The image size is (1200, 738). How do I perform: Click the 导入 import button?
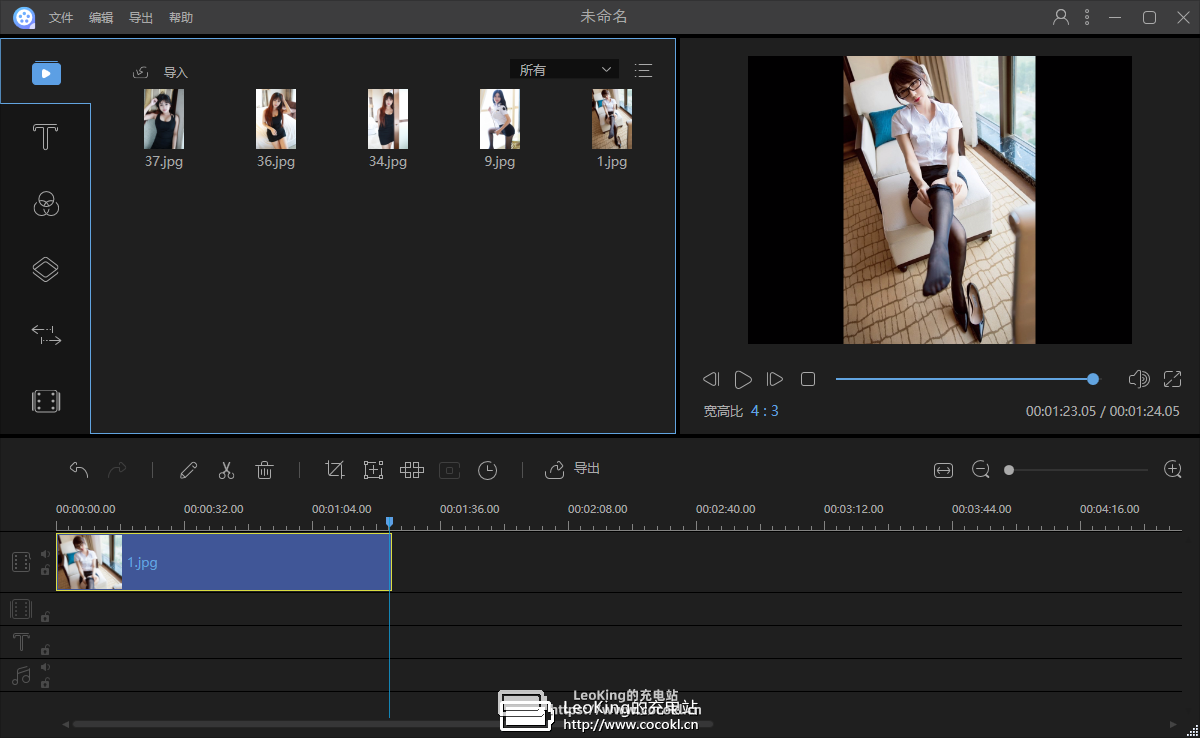[161, 72]
